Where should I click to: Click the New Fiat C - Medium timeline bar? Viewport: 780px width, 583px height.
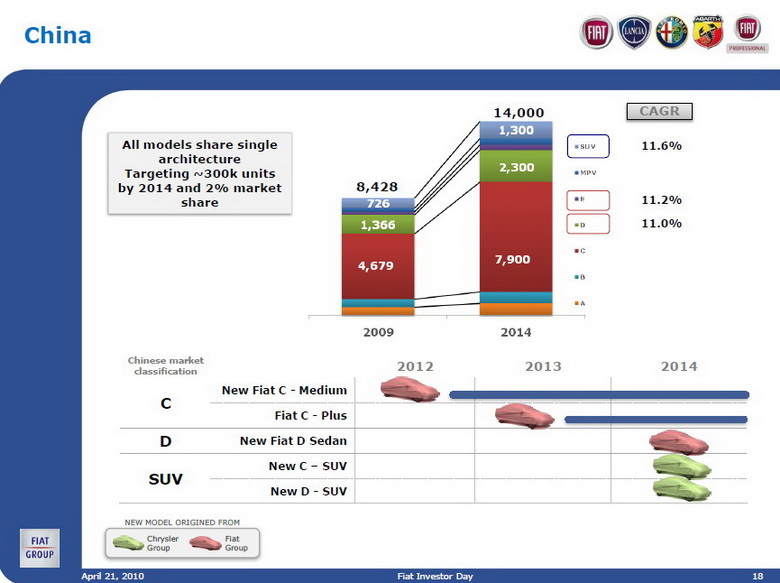coord(599,395)
